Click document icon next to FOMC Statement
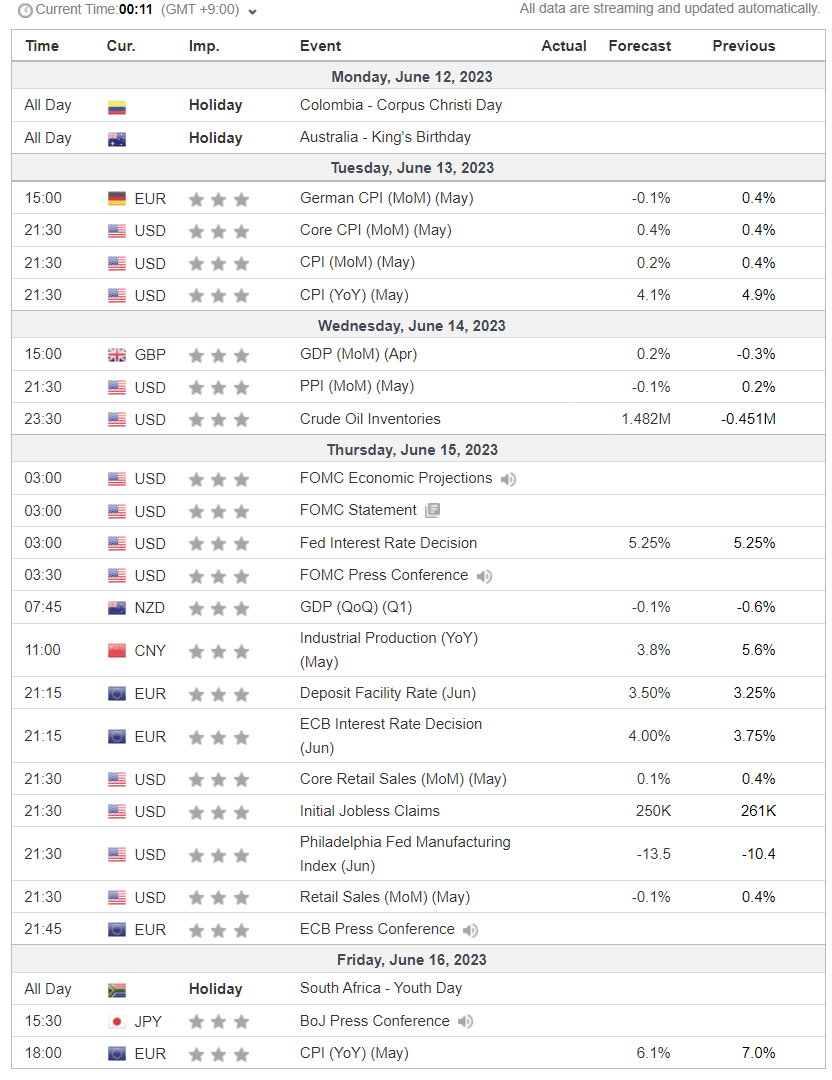Screen dimensions: 832x1080 [433, 510]
